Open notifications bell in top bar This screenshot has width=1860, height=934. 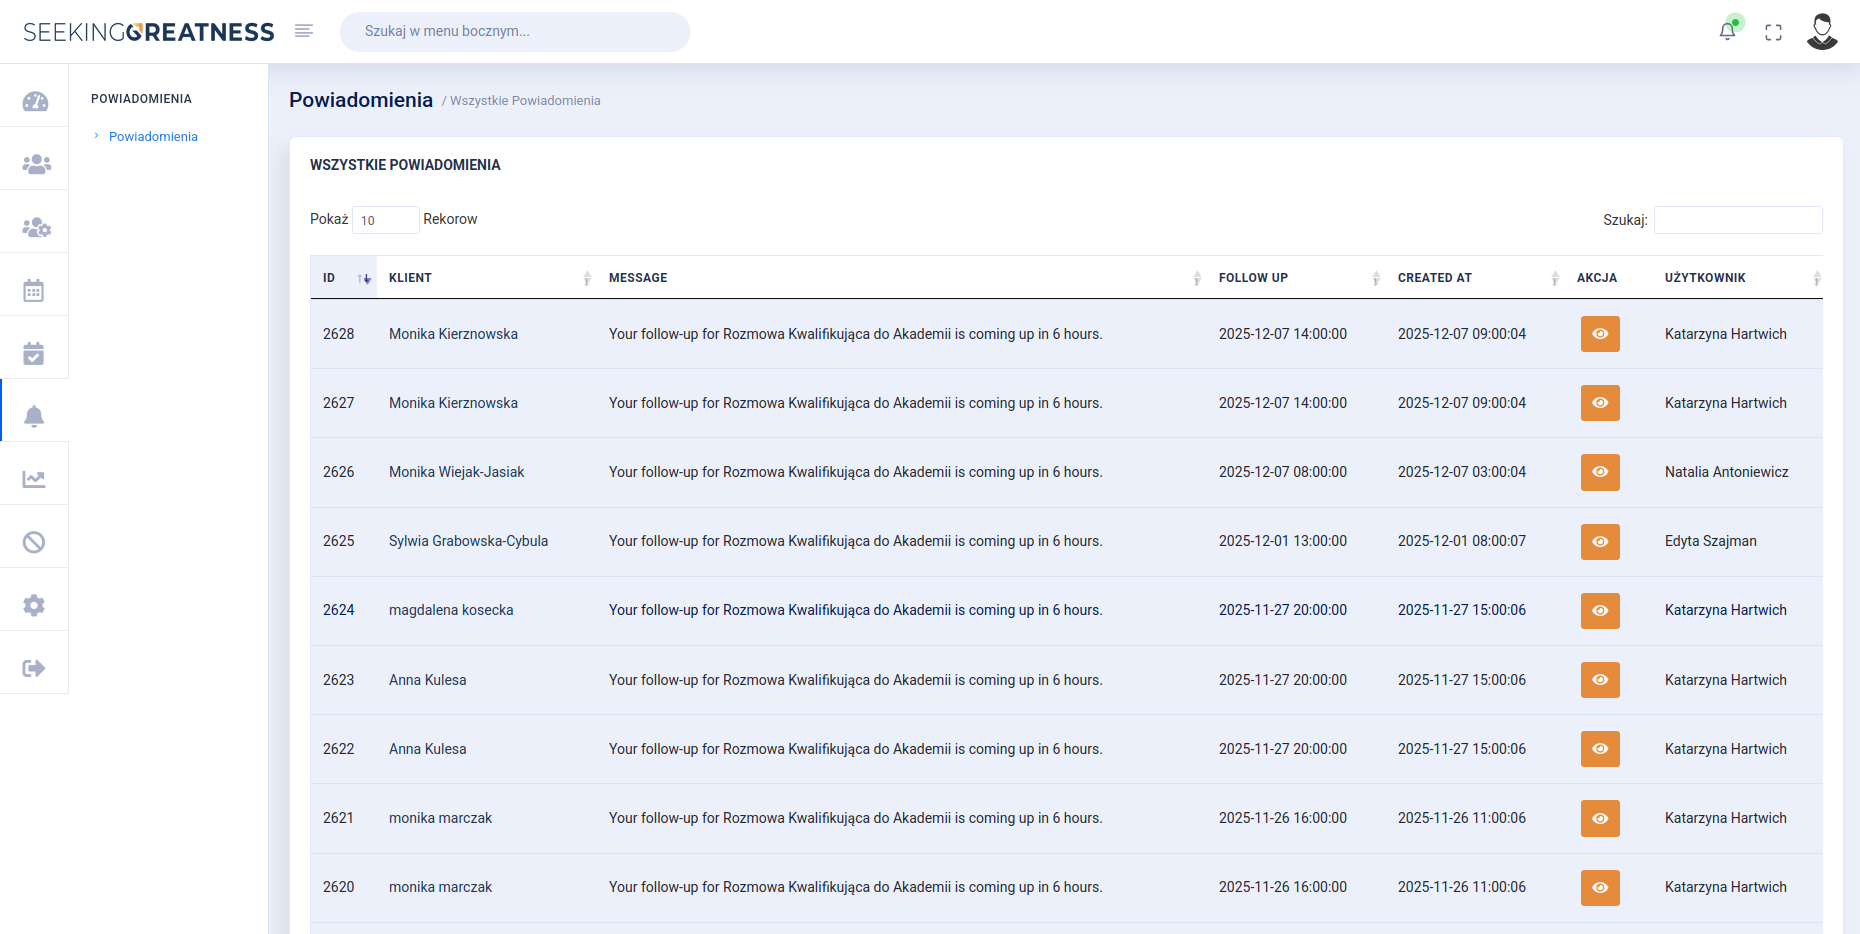coord(1727,31)
